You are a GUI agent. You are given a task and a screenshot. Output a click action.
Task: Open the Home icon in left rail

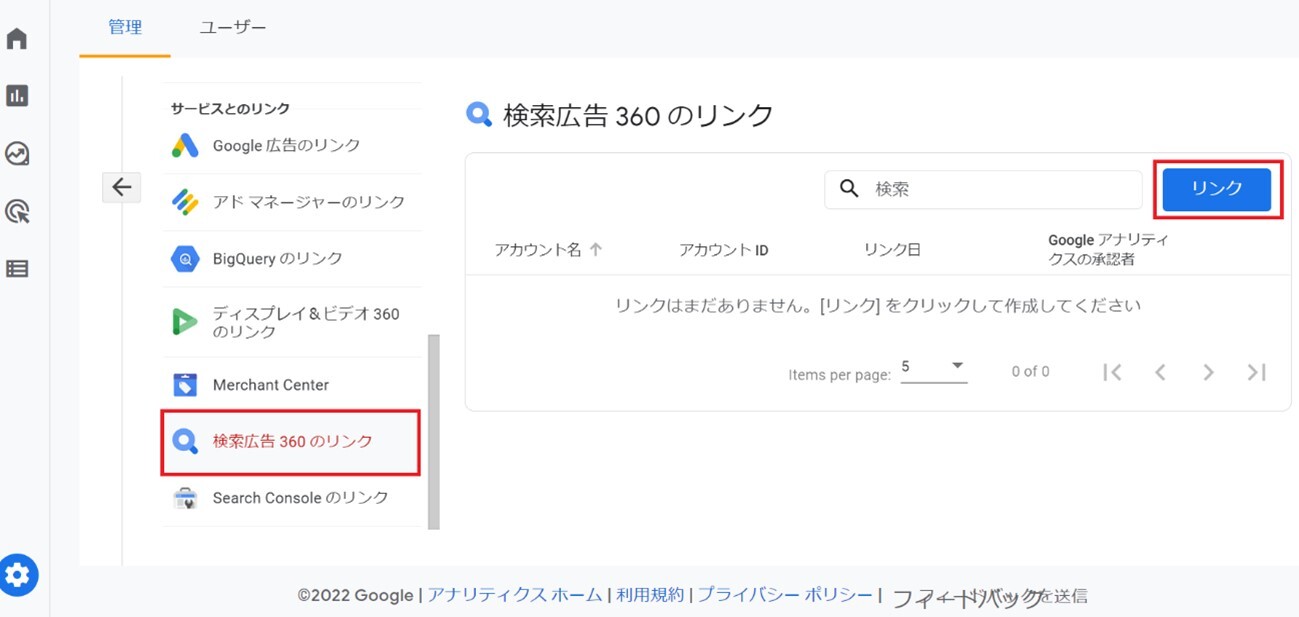(x=17, y=39)
